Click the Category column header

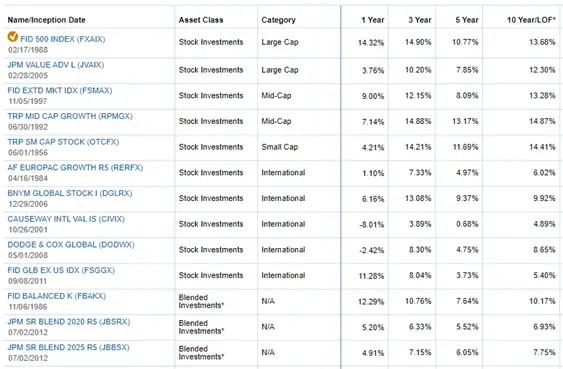(x=278, y=20)
